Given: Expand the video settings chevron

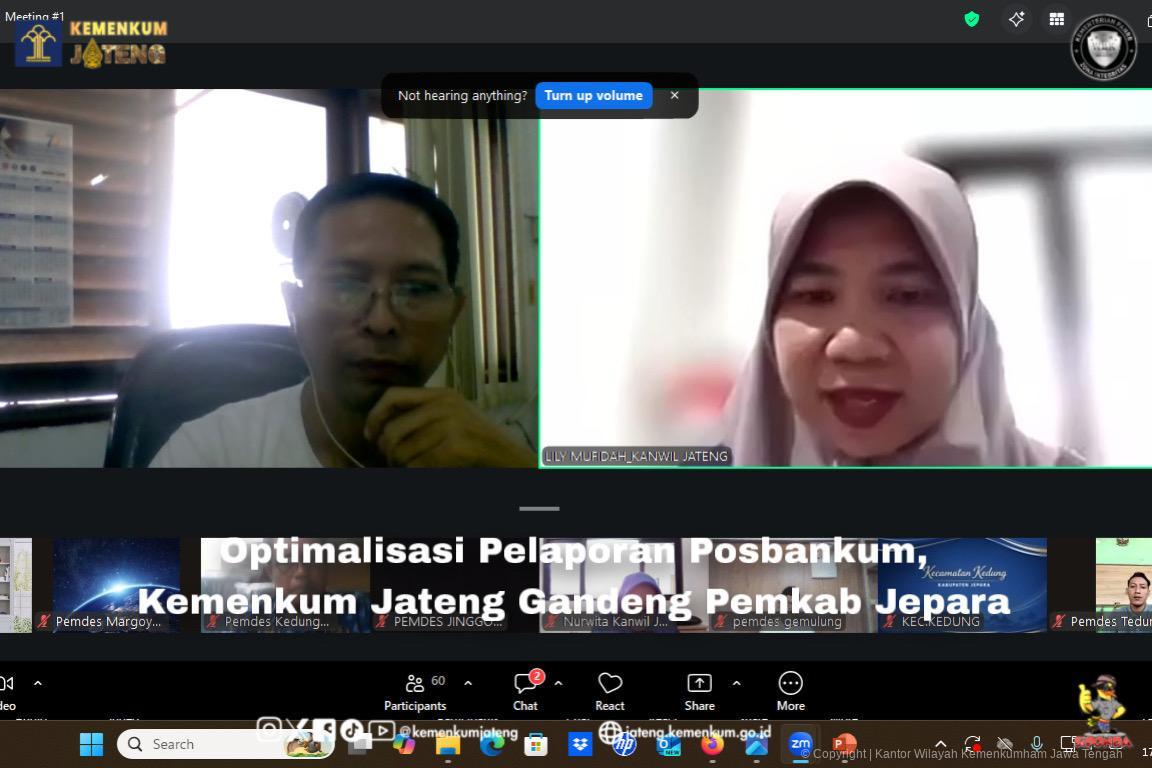Looking at the screenshot, I should 38,683.
